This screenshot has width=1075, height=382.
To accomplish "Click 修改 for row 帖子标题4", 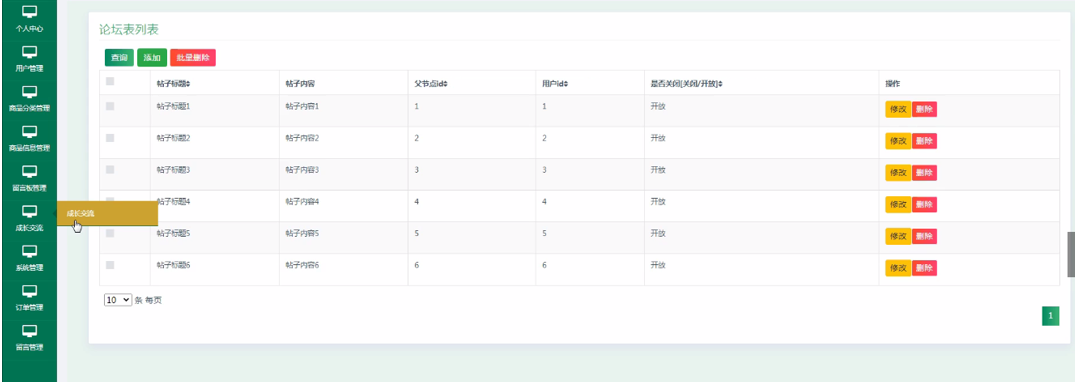I will pyautogui.click(x=898, y=204).
